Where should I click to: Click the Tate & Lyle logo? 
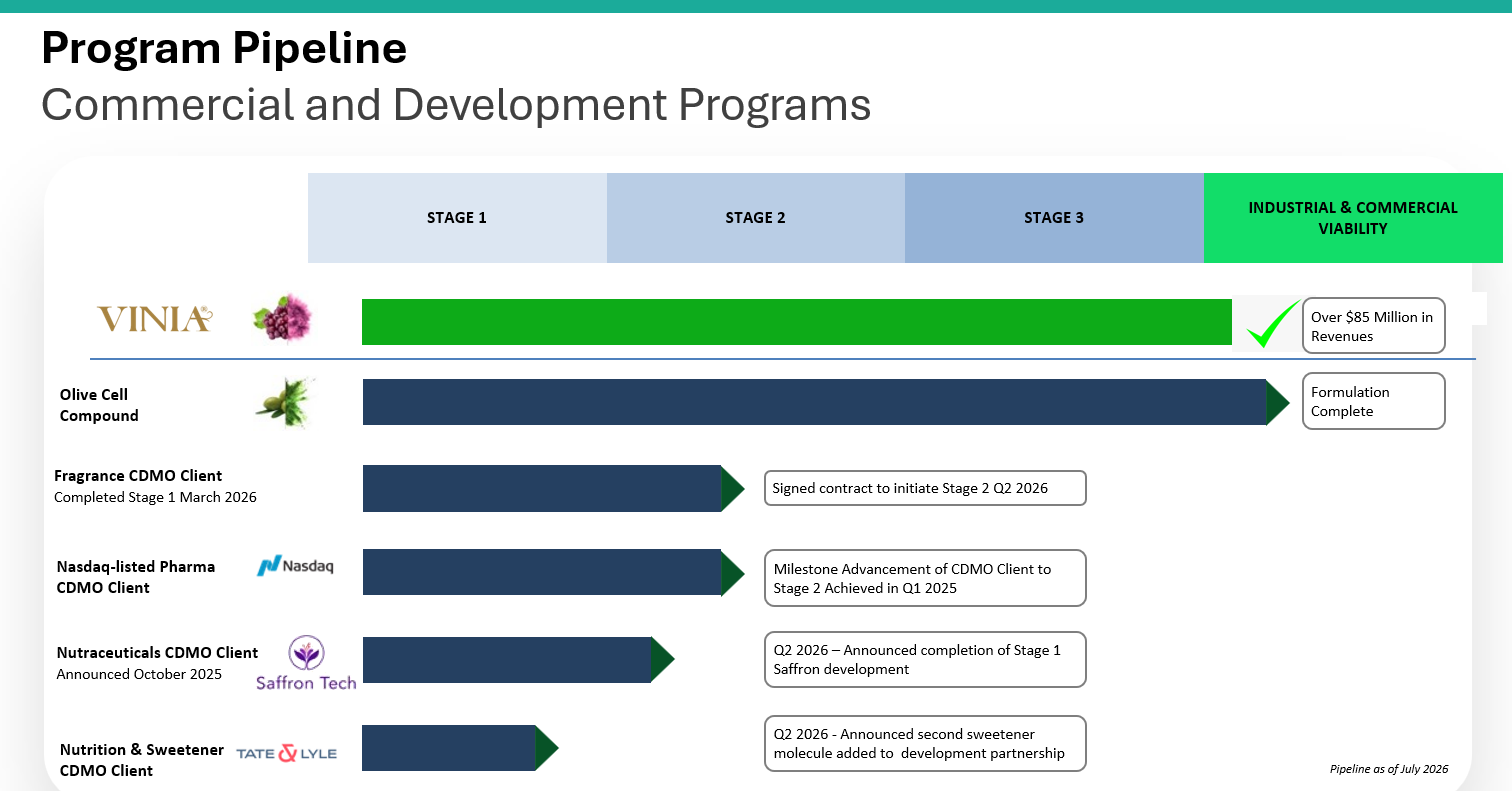coord(286,753)
